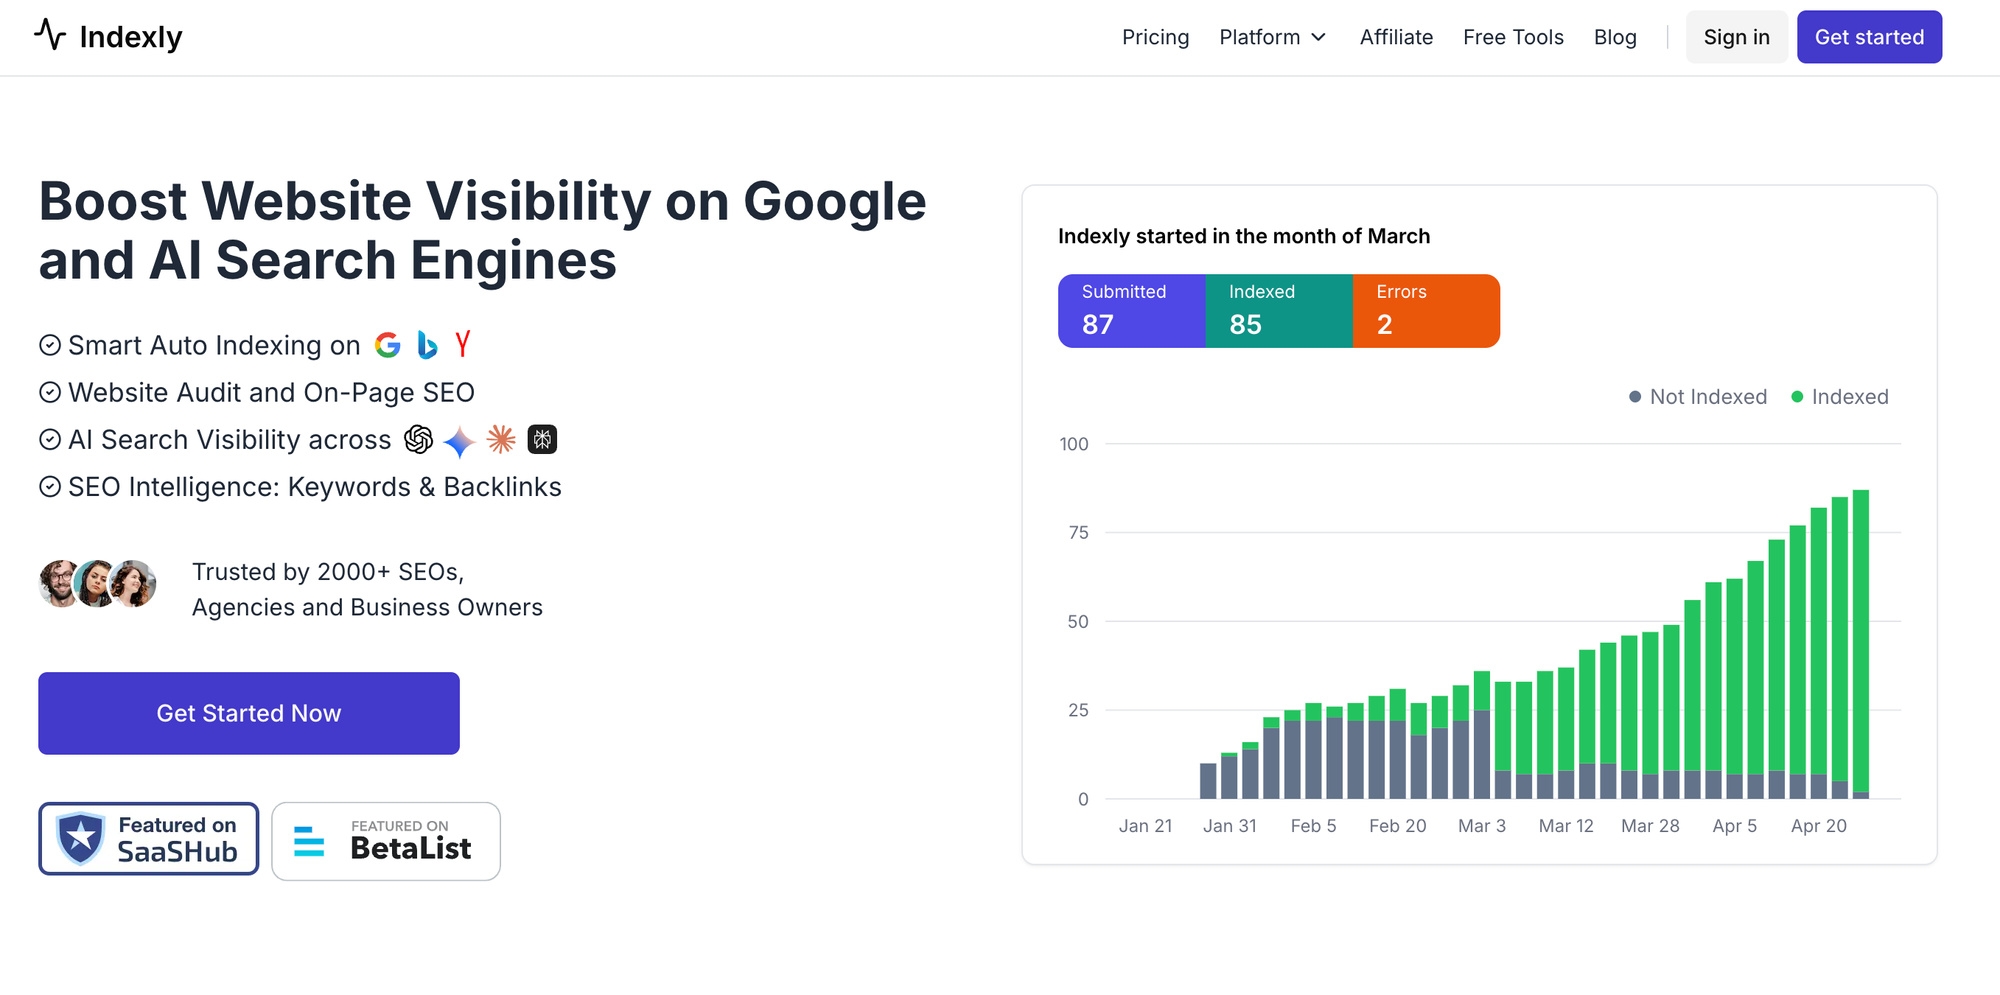Click the ChatGPT icon in AI Search row
2000x995 pixels.
pos(418,439)
